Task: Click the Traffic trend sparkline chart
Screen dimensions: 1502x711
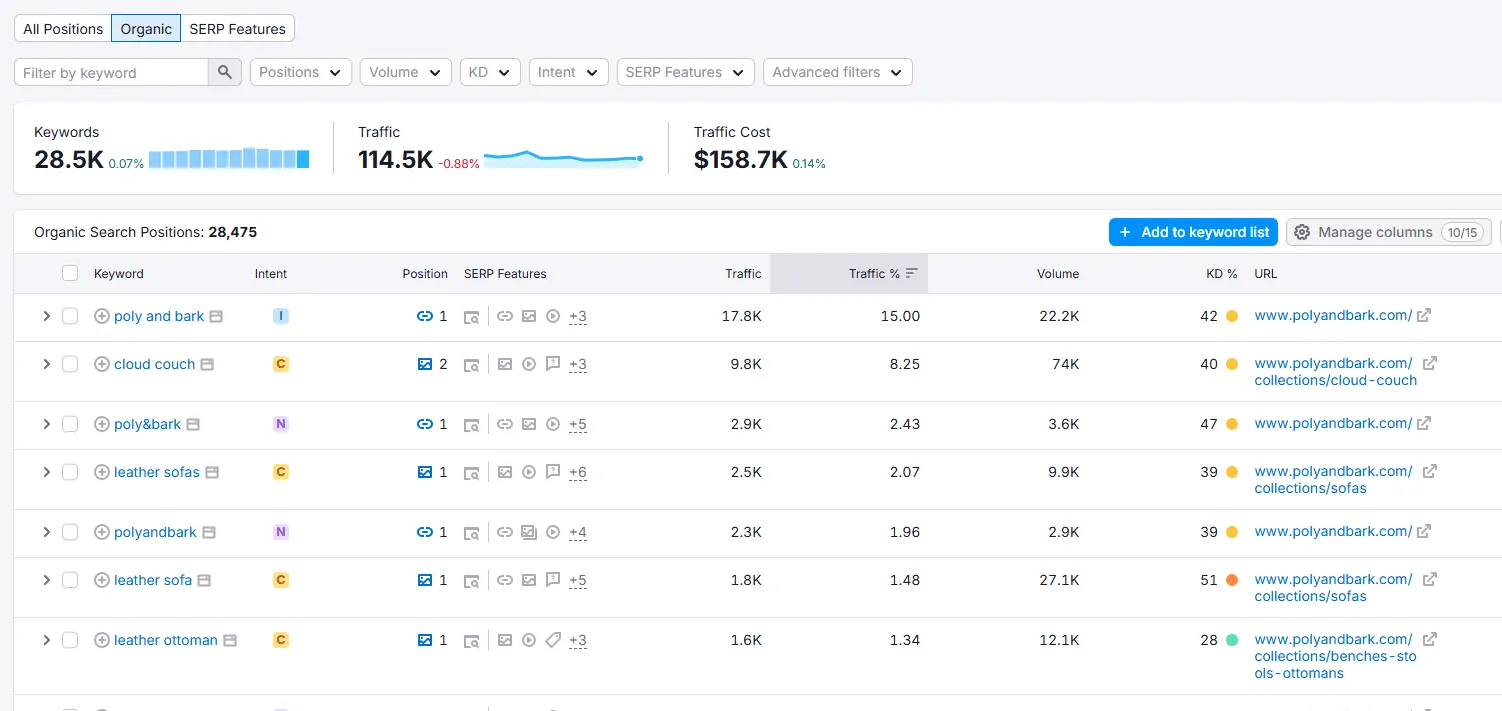Action: [x=563, y=157]
